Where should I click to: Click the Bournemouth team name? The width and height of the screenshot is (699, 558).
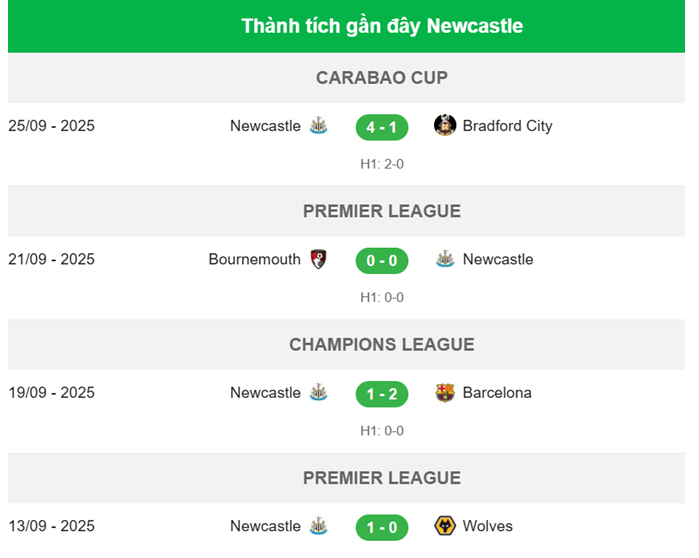[x=255, y=259]
